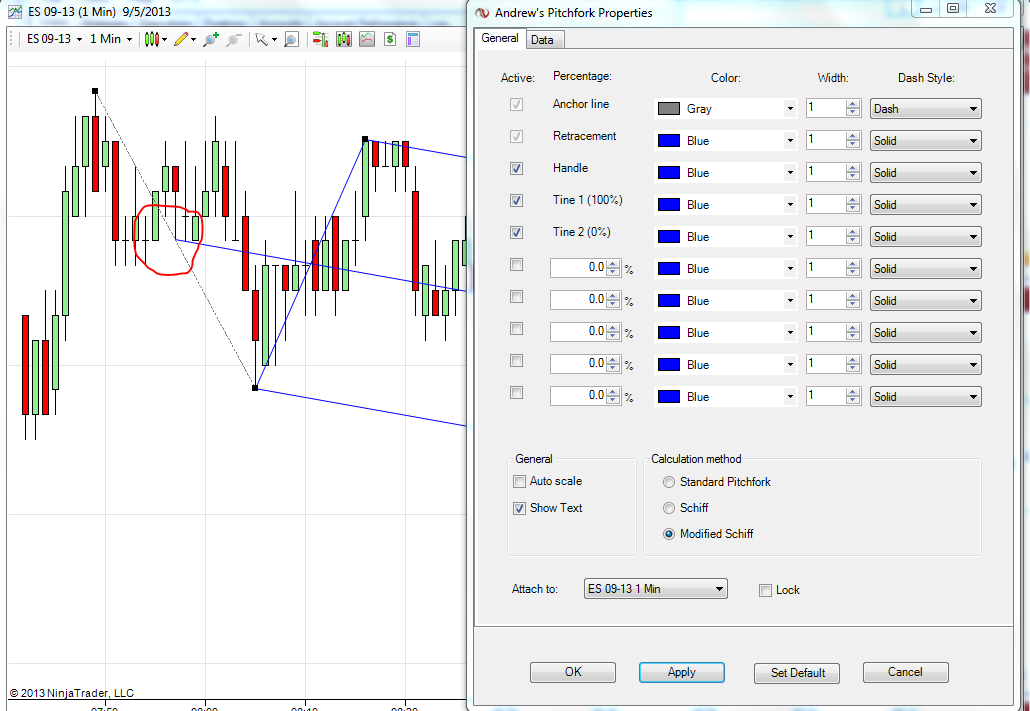Image resolution: width=1030 pixels, height=711 pixels.
Task: Open Handle dash style dropdown
Action: pos(926,173)
